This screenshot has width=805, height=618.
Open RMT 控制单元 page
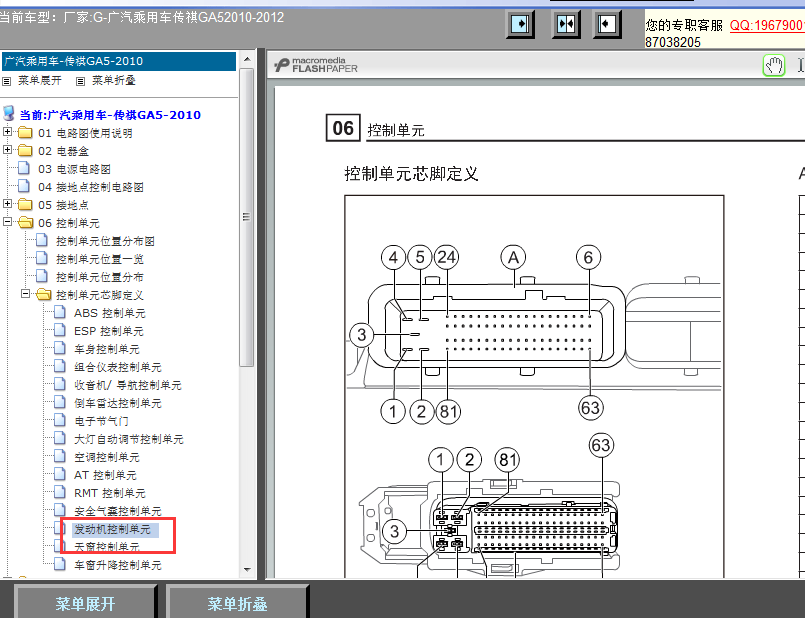tap(110, 493)
